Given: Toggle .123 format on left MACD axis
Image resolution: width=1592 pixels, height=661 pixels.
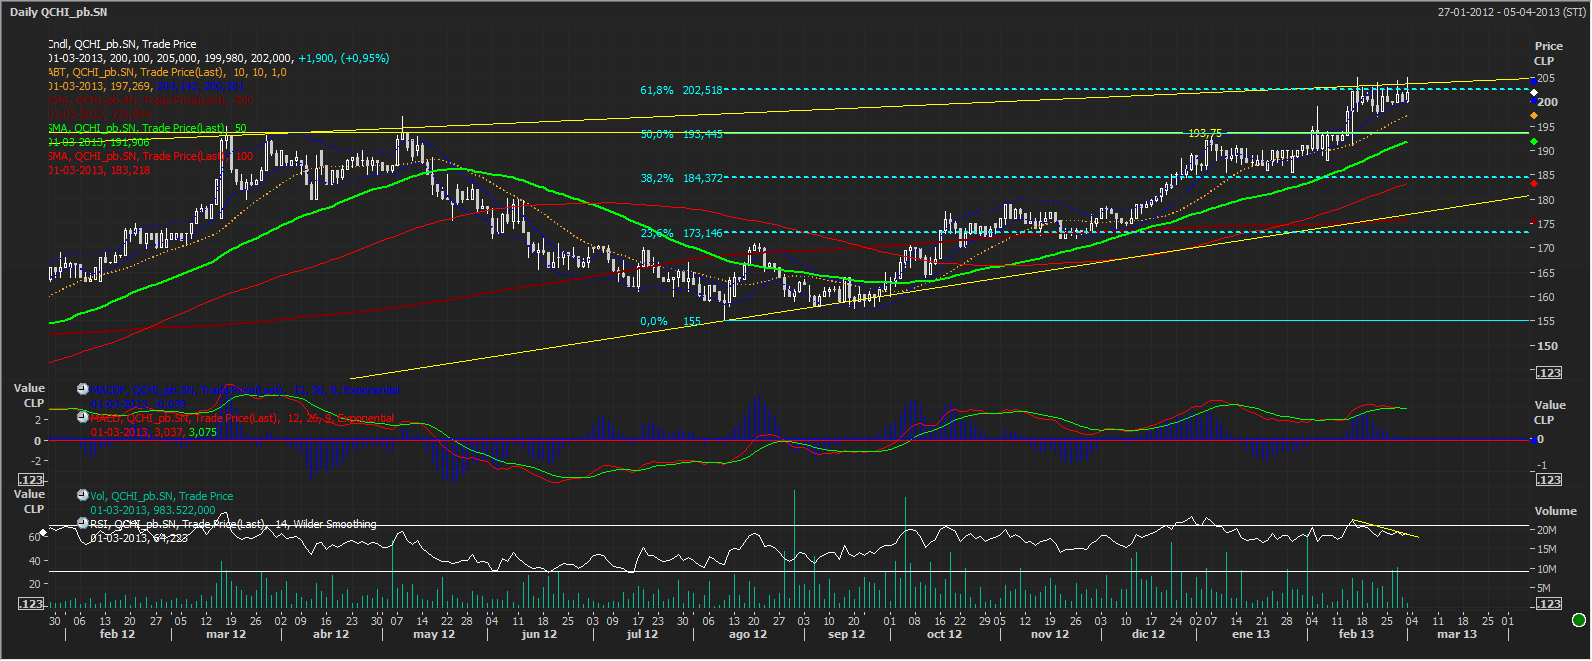Looking at the screenshot, I should (x=32, y=480).
